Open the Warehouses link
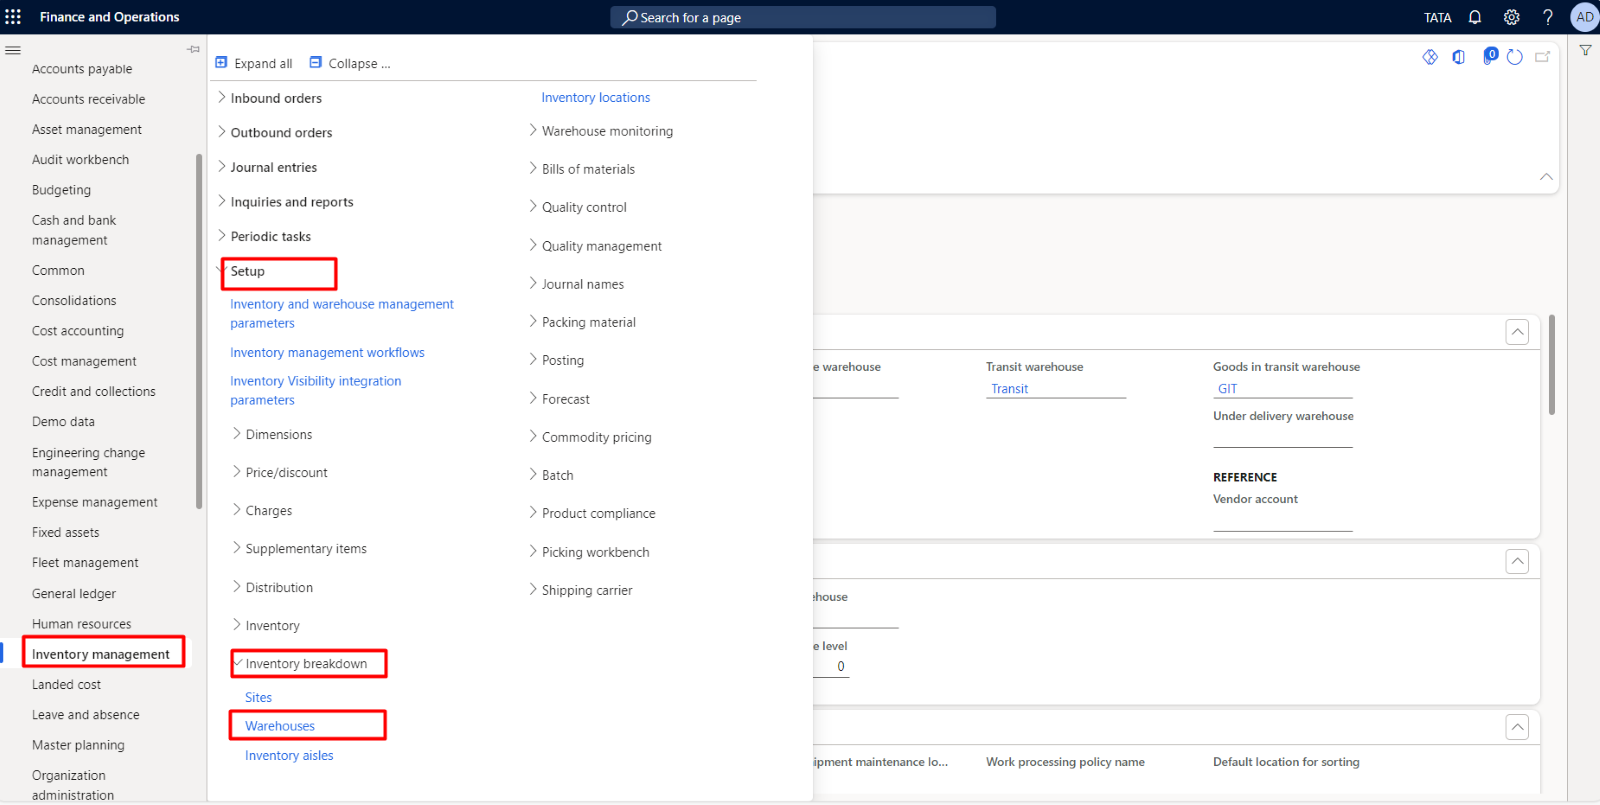Image resolution: width=1600 pixels, height=805 pixels. point(280,726)
